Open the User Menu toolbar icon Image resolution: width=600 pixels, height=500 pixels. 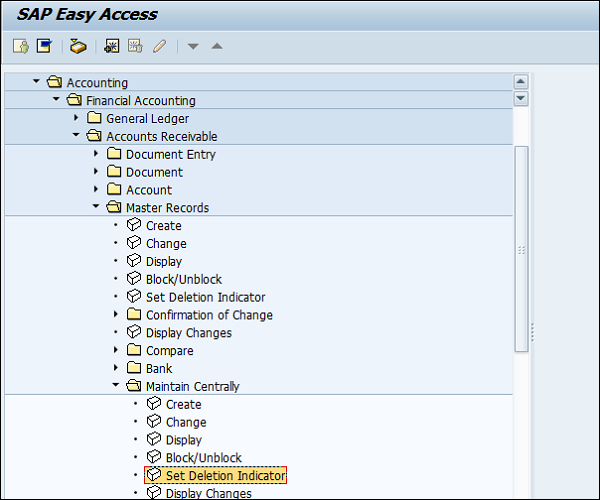21,46
